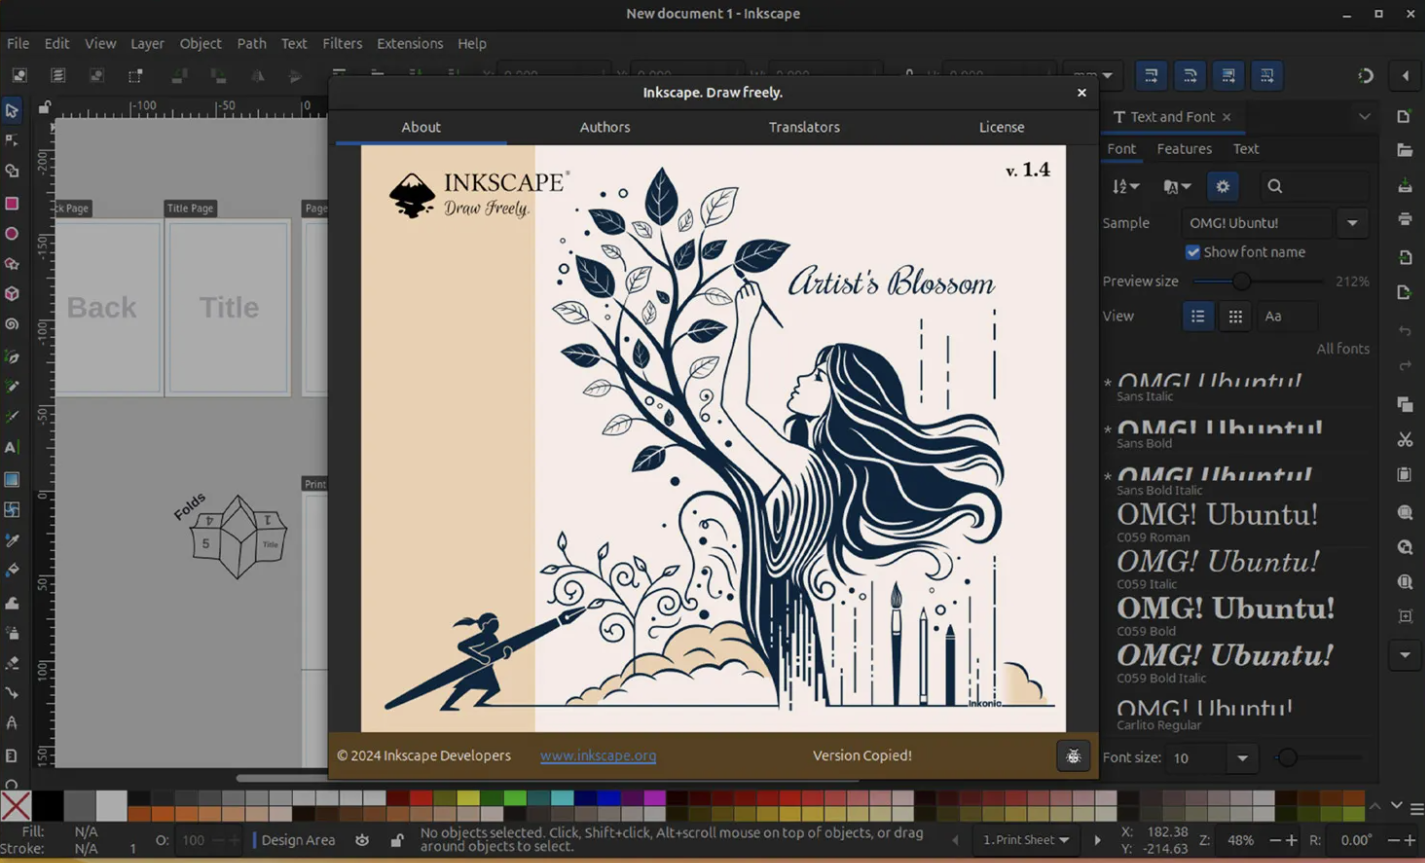Open the Sample text dropdown arrow
Image resolution: width=1425 pixels, height=863 pixels.
point(1352,223)
